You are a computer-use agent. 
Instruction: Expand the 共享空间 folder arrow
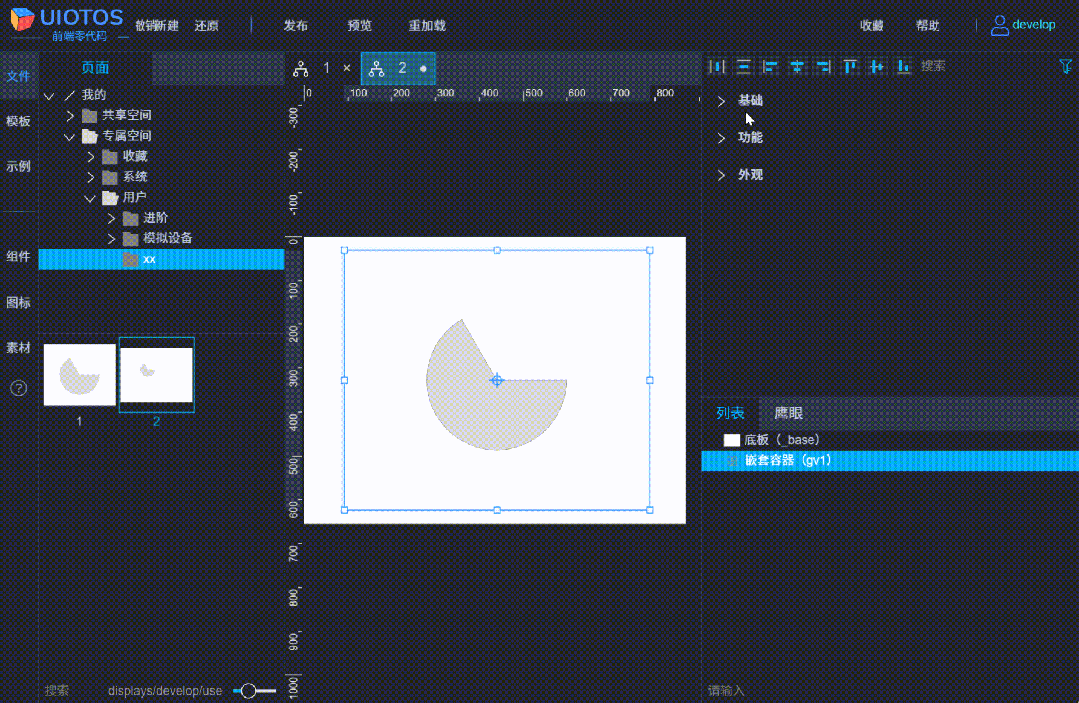[70, 116]
